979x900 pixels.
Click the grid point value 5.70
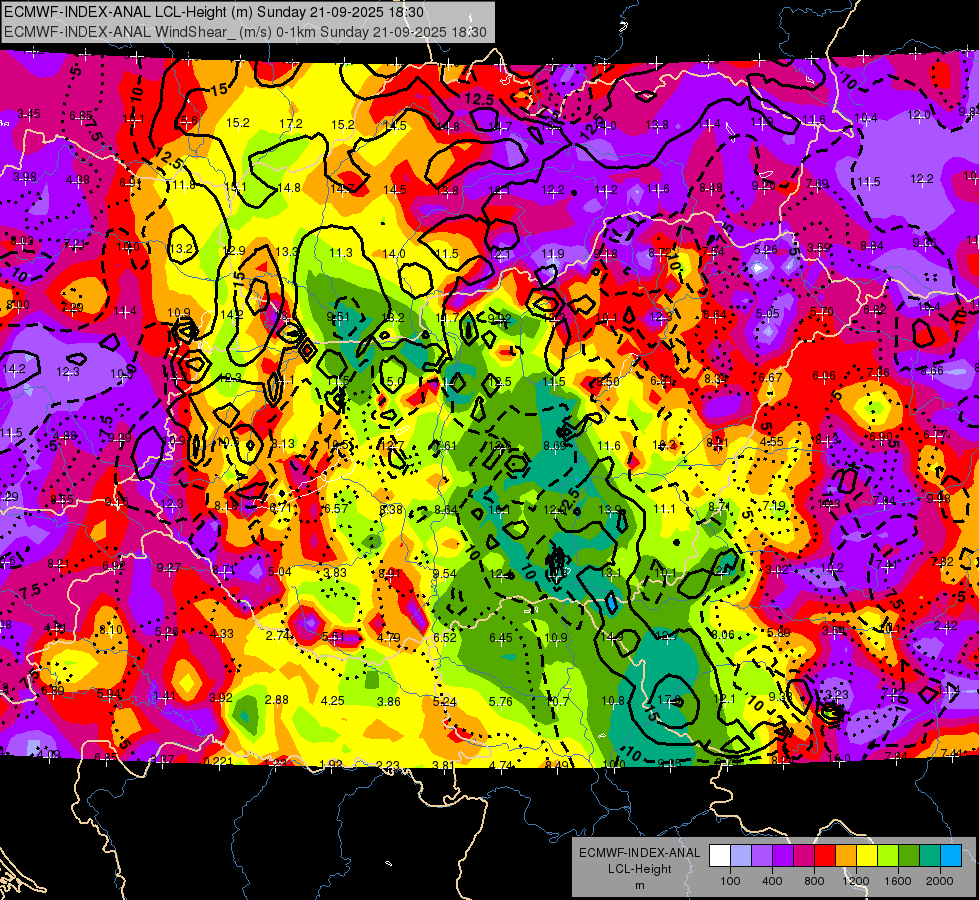(x=822, y=312)
